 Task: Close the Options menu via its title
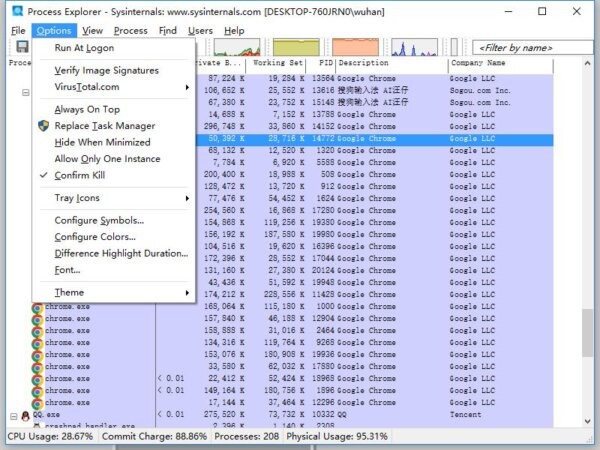click(x=54, y=31)
